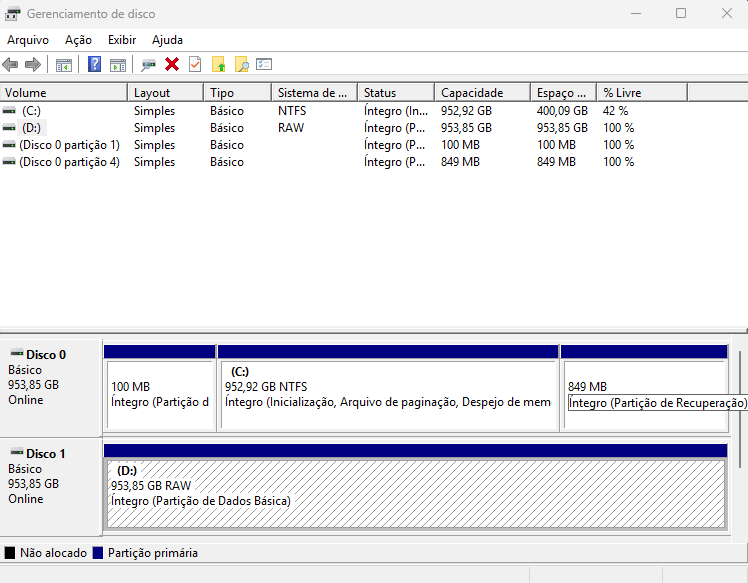The width and height of the screenshot is (748, 583).
Task: Click the yellow folder up-arrow icon
Action: pos(218,64)
